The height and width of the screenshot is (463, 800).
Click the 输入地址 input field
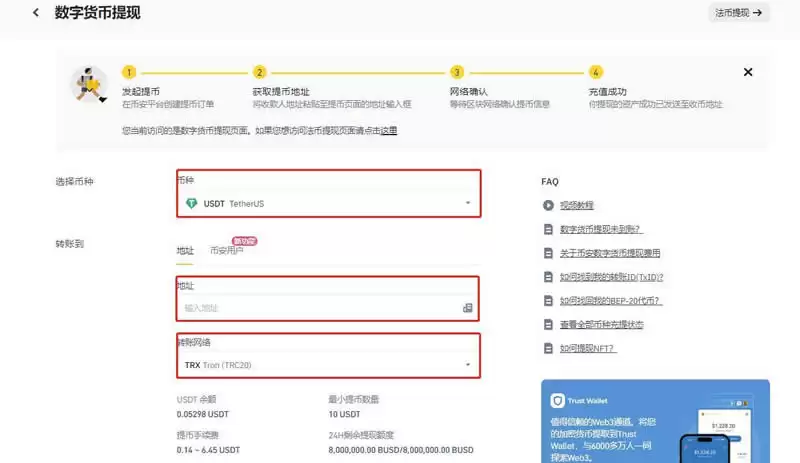point(320,308)
